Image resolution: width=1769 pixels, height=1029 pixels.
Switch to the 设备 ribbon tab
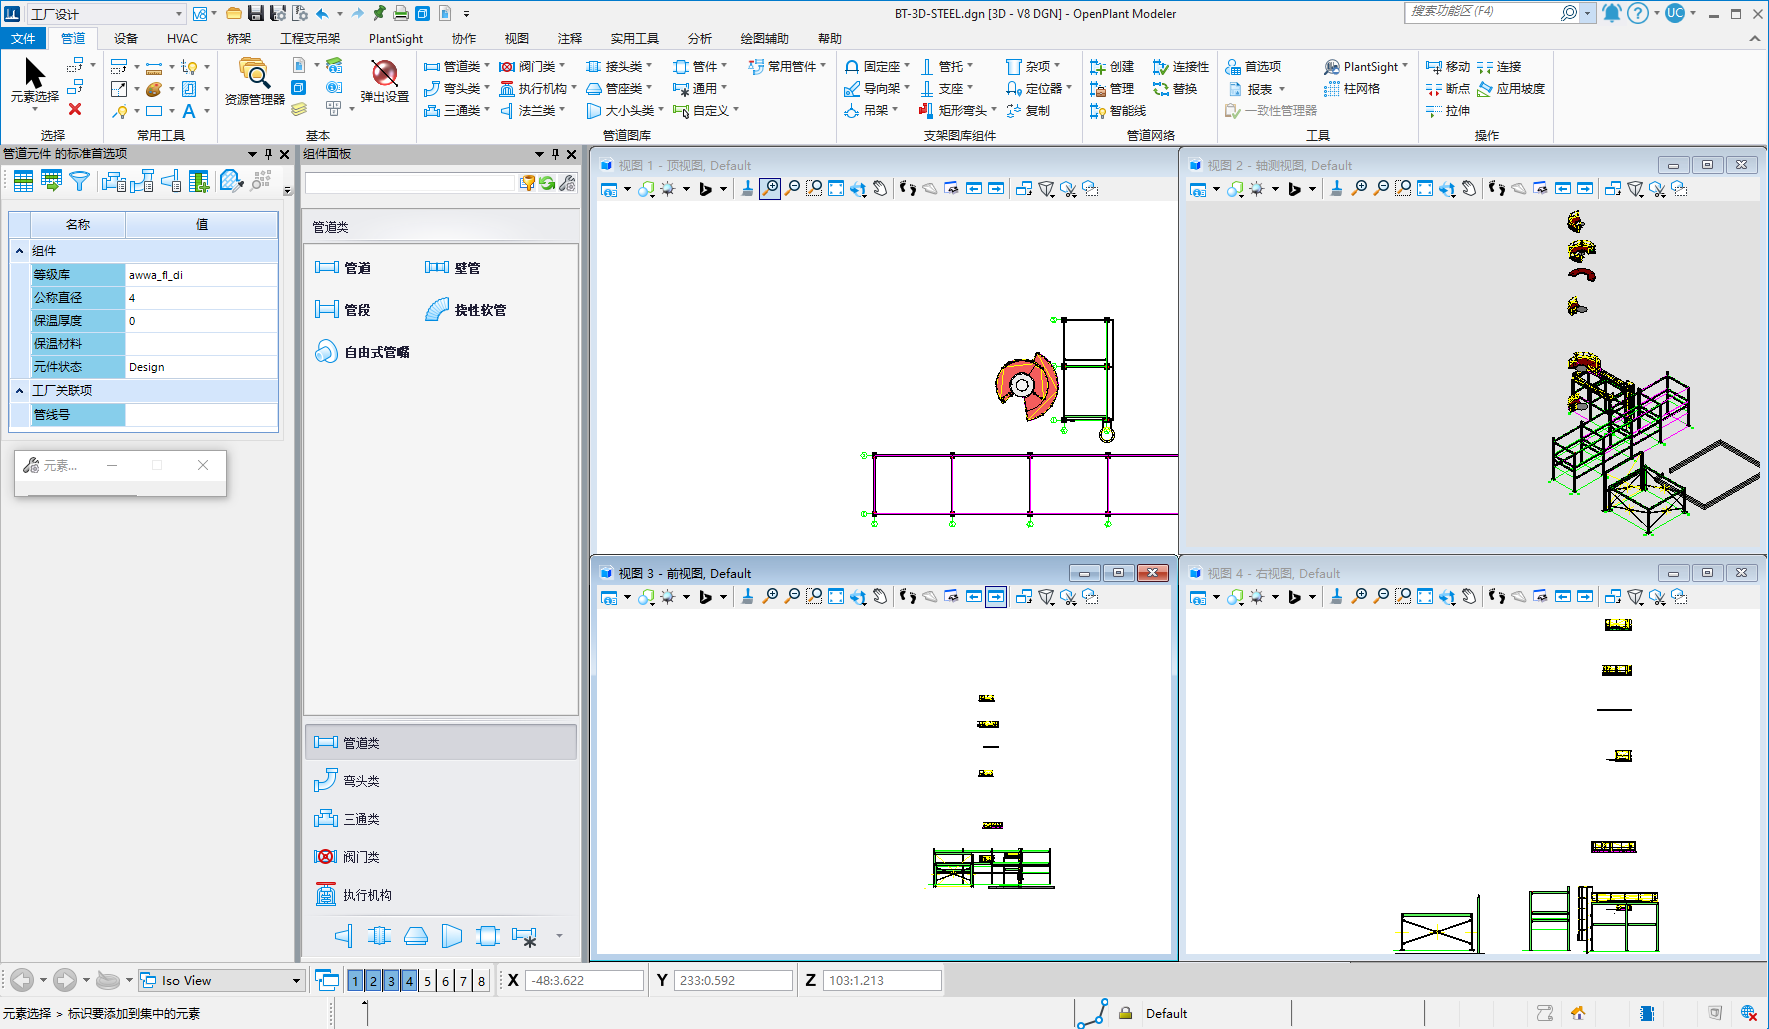[x=126, y=39]
